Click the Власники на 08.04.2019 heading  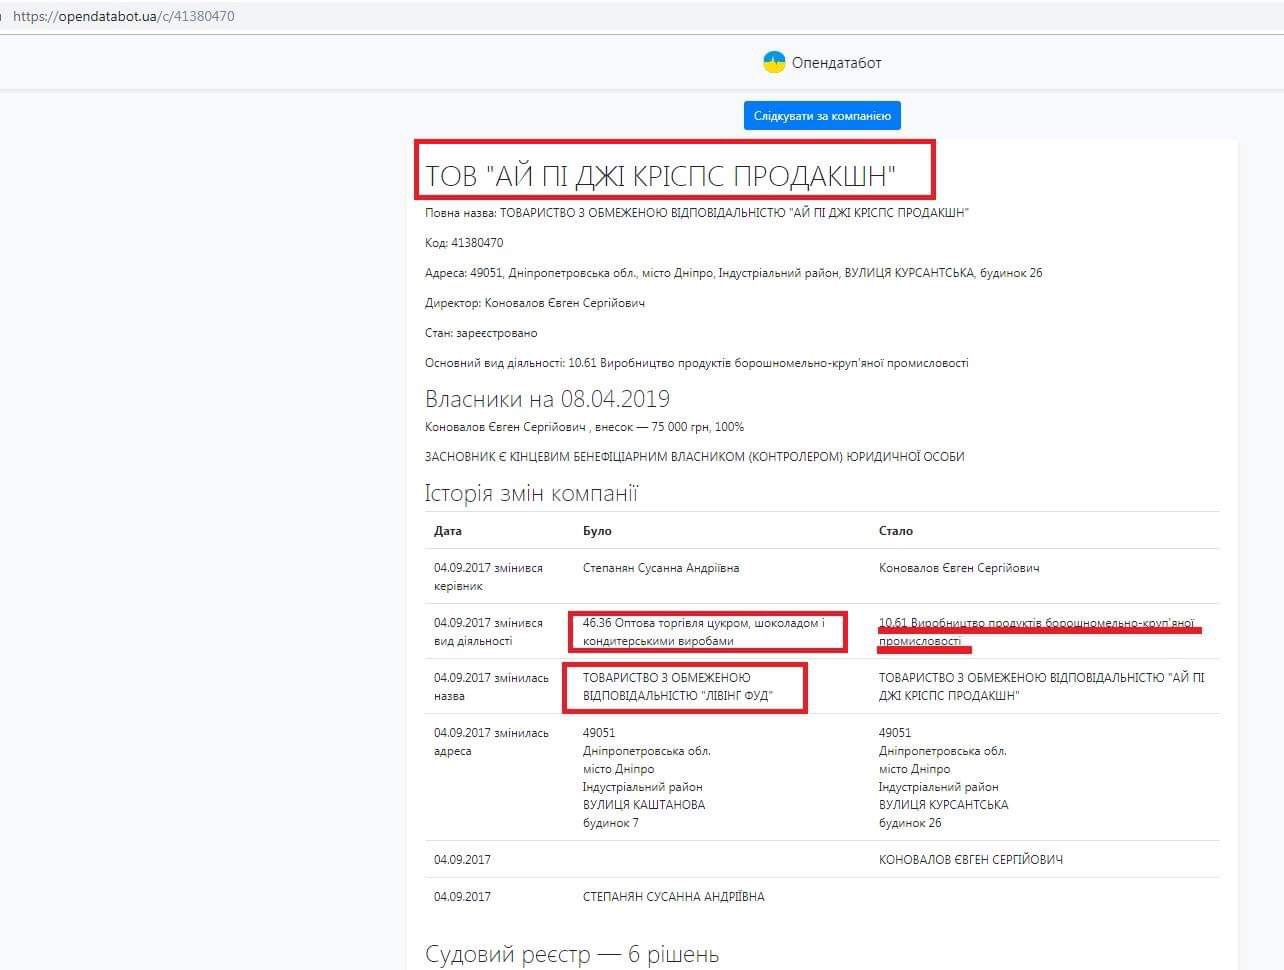[x=547, y=399]
